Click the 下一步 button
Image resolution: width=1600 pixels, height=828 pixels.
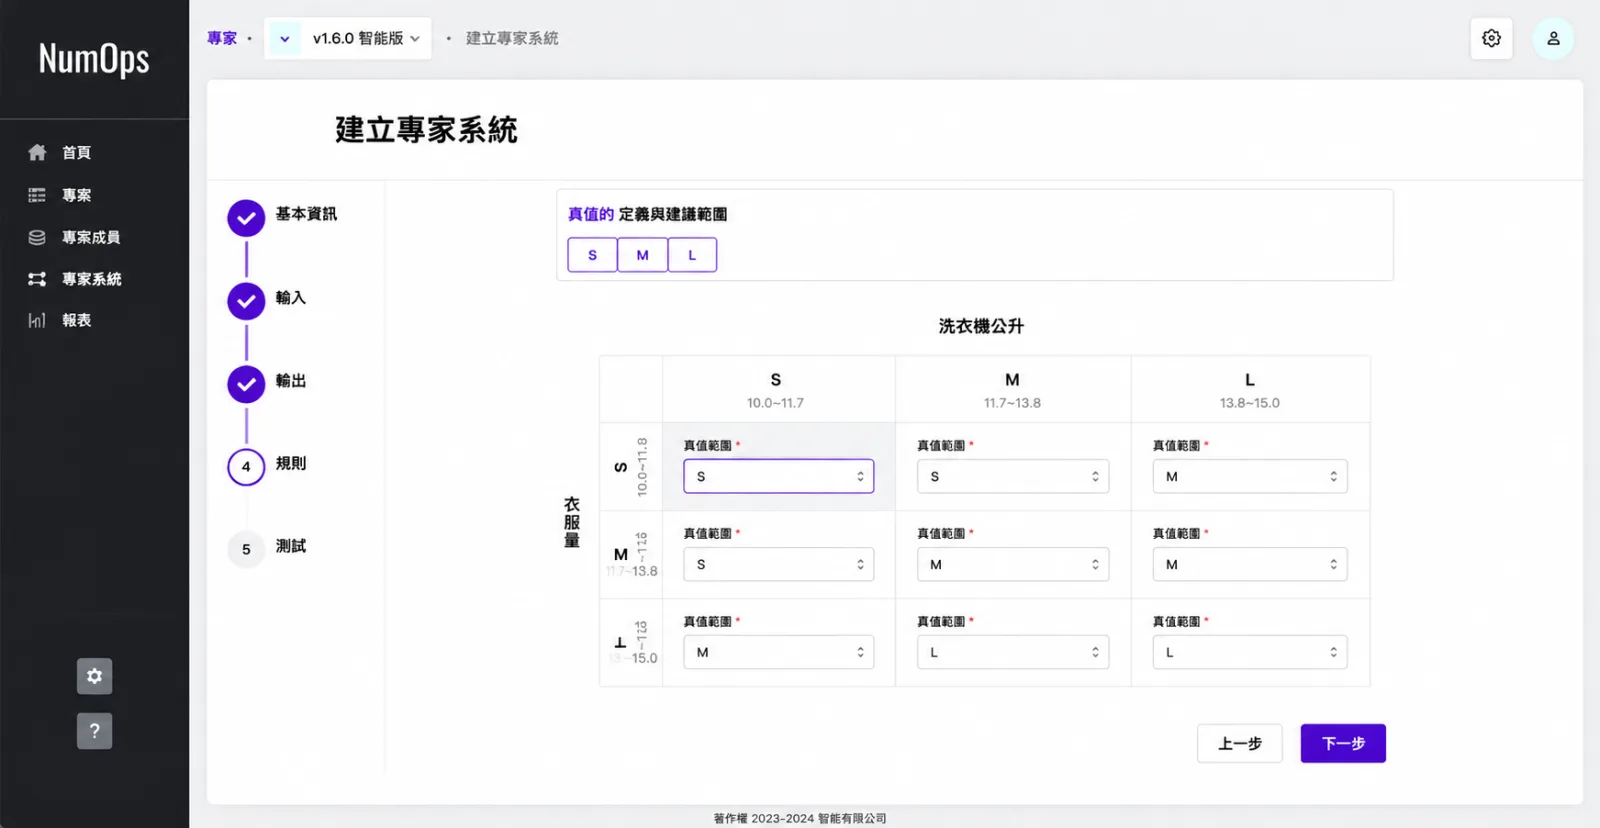tap(1343, 743)
